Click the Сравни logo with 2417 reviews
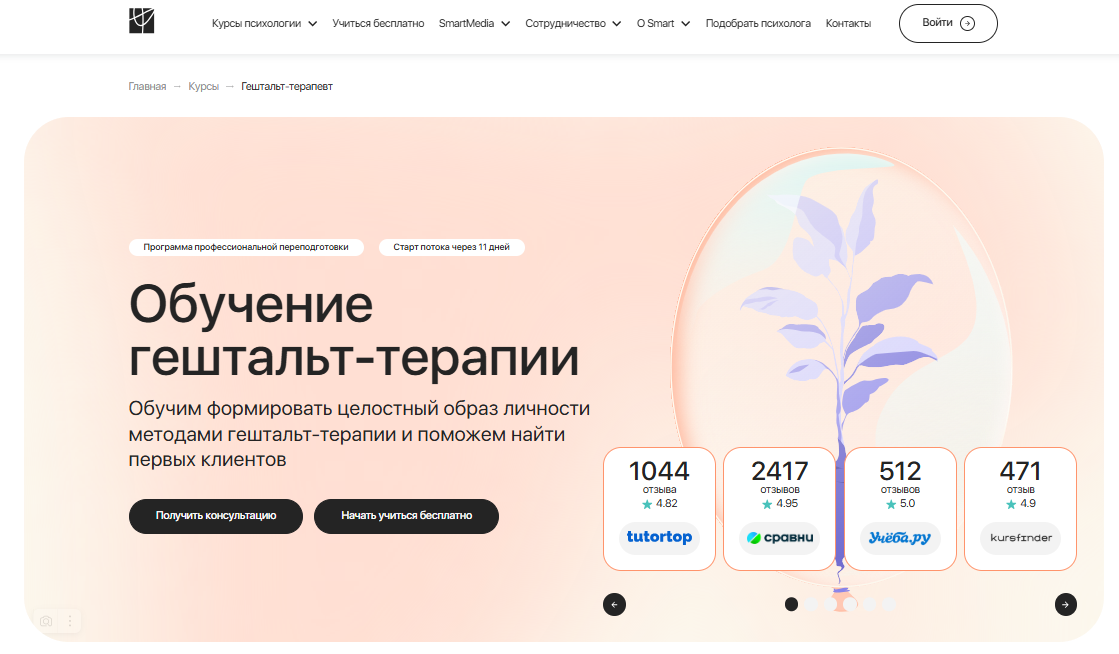 779,538
